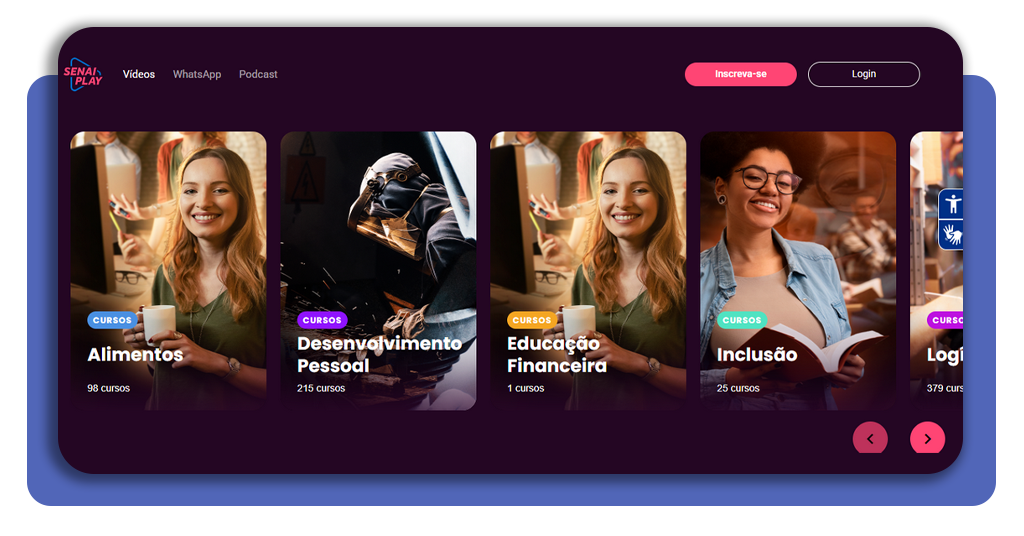Viewport: 1024px width, 536px height.
Task: Open the Podcast menu item
Action: (258, 74)
